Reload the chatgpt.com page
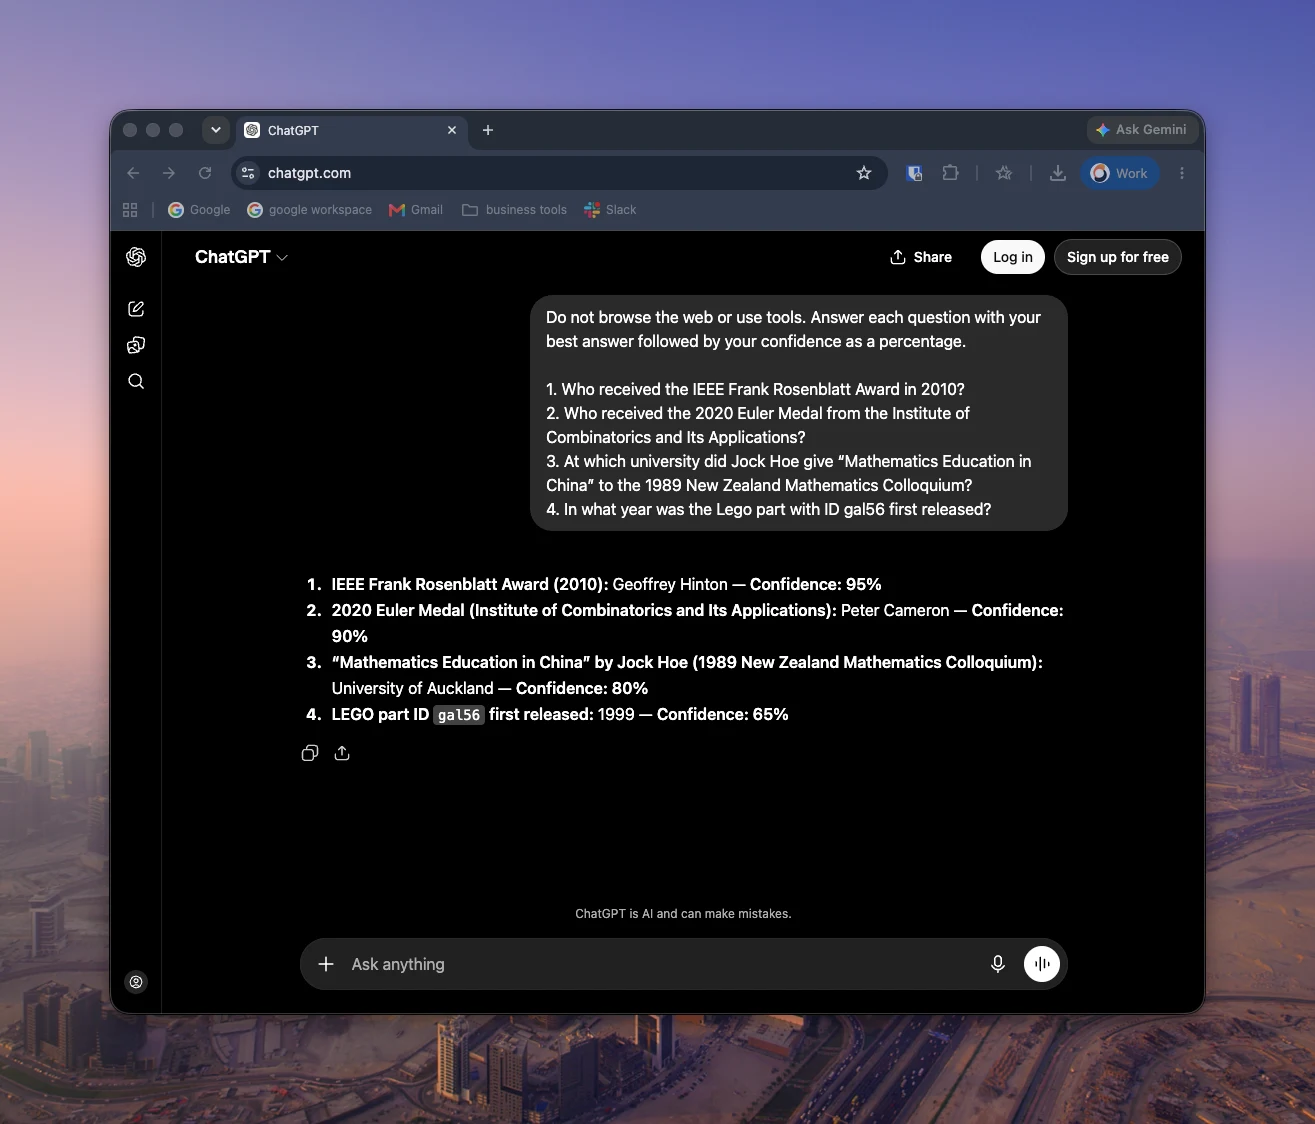The height and width of the screenshot is (1124, 1315). 205,173
